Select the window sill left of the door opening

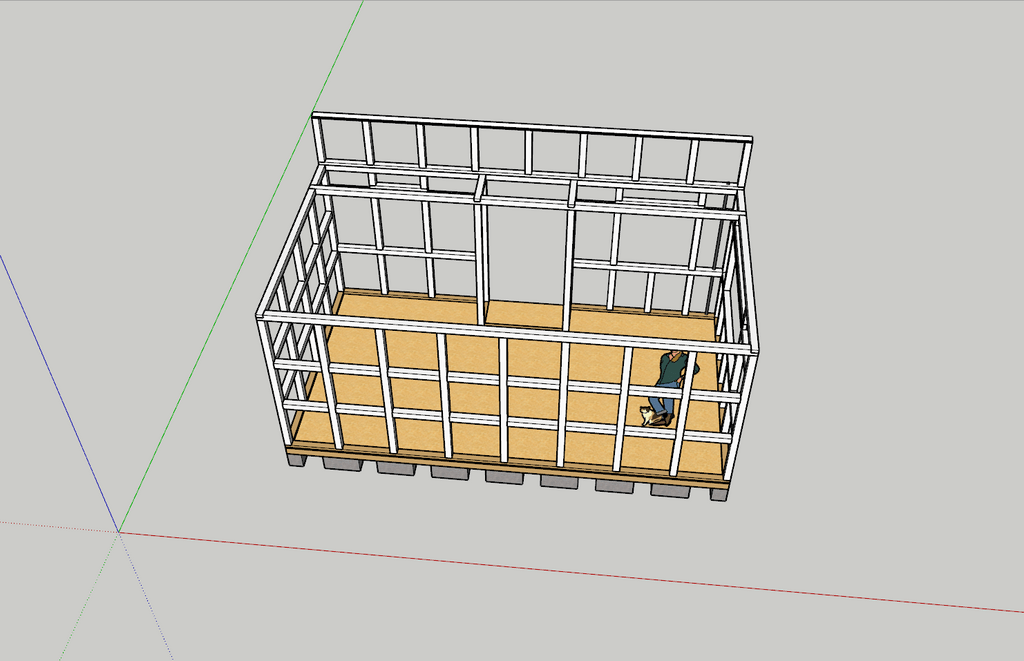pyautogui.click(x=405, y=250)
